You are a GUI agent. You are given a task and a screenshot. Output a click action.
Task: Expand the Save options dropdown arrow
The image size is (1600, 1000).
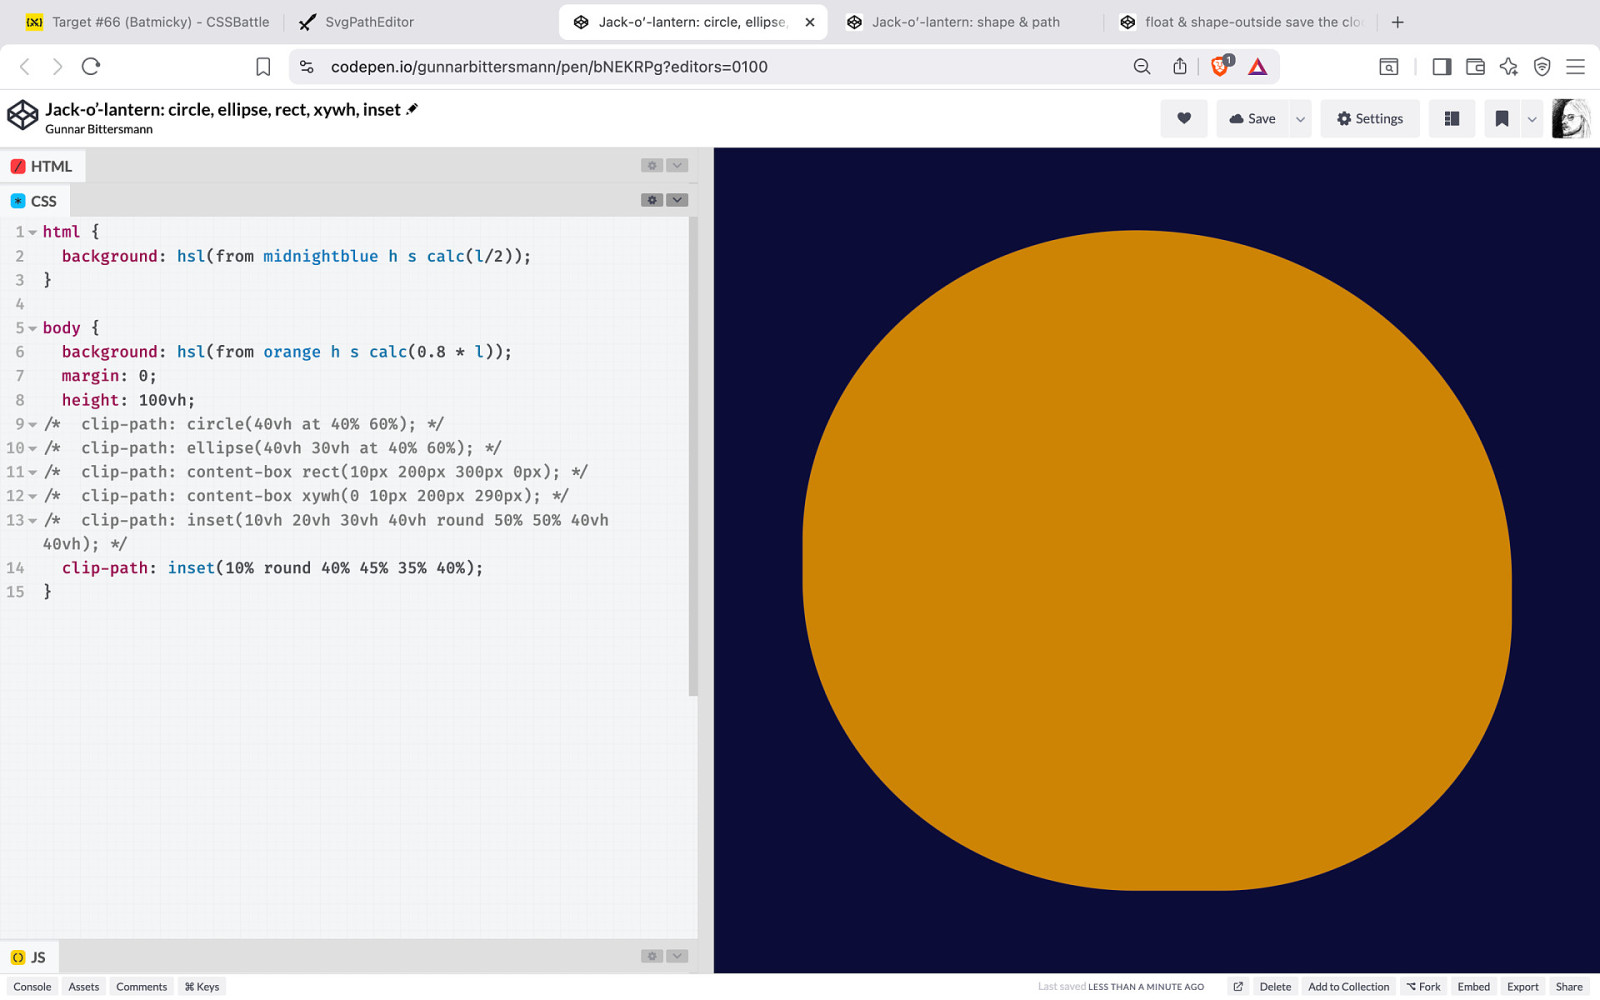coord(1300,118)
